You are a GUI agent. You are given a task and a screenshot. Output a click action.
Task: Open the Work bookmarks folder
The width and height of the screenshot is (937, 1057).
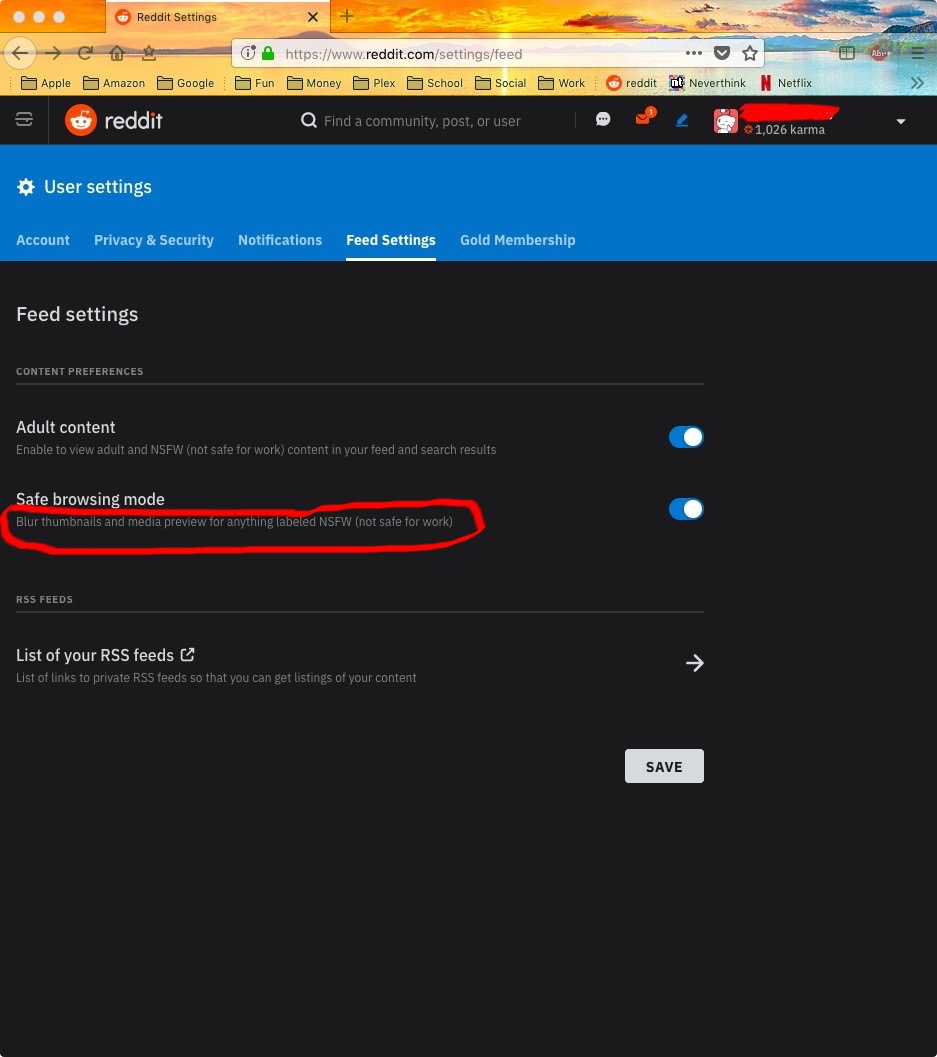coord(562,83)
